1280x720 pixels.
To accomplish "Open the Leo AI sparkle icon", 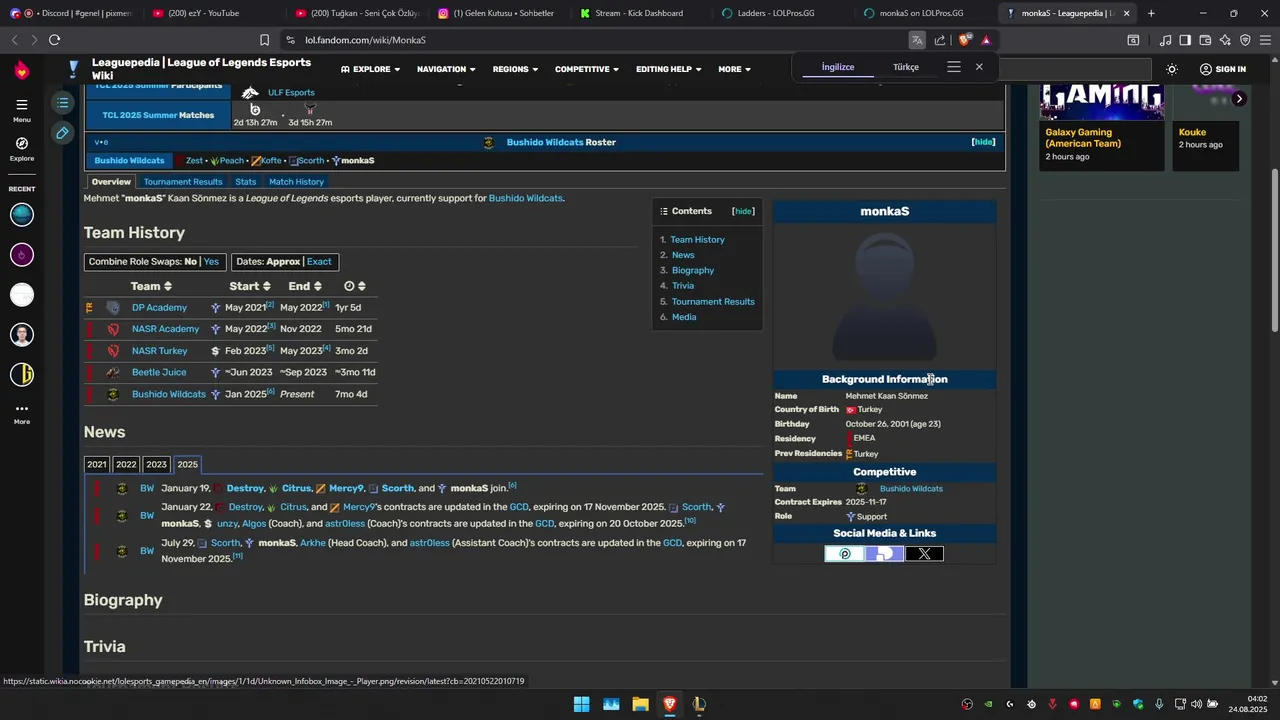I will (1225, 40).
